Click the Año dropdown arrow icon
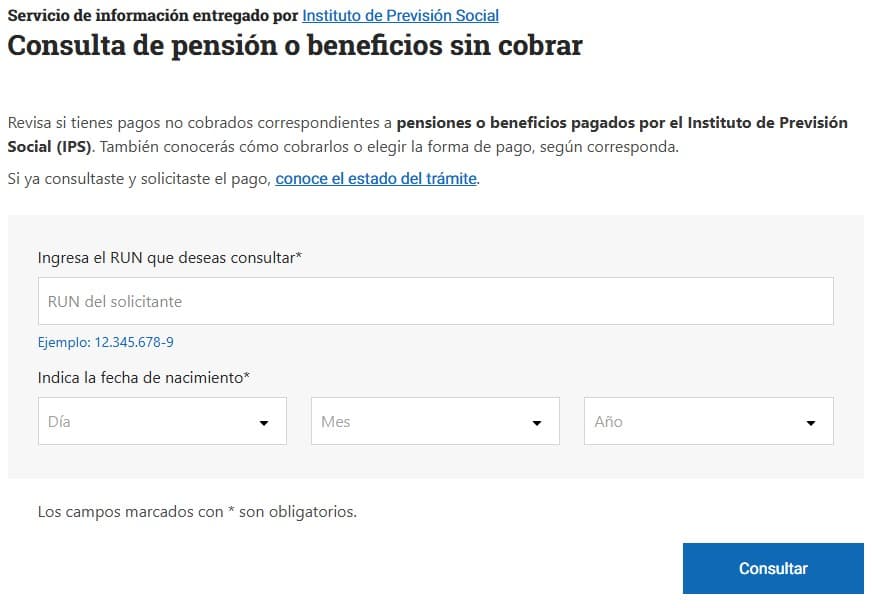The width and height of the screenshot is (872, 608). [811, 423]
